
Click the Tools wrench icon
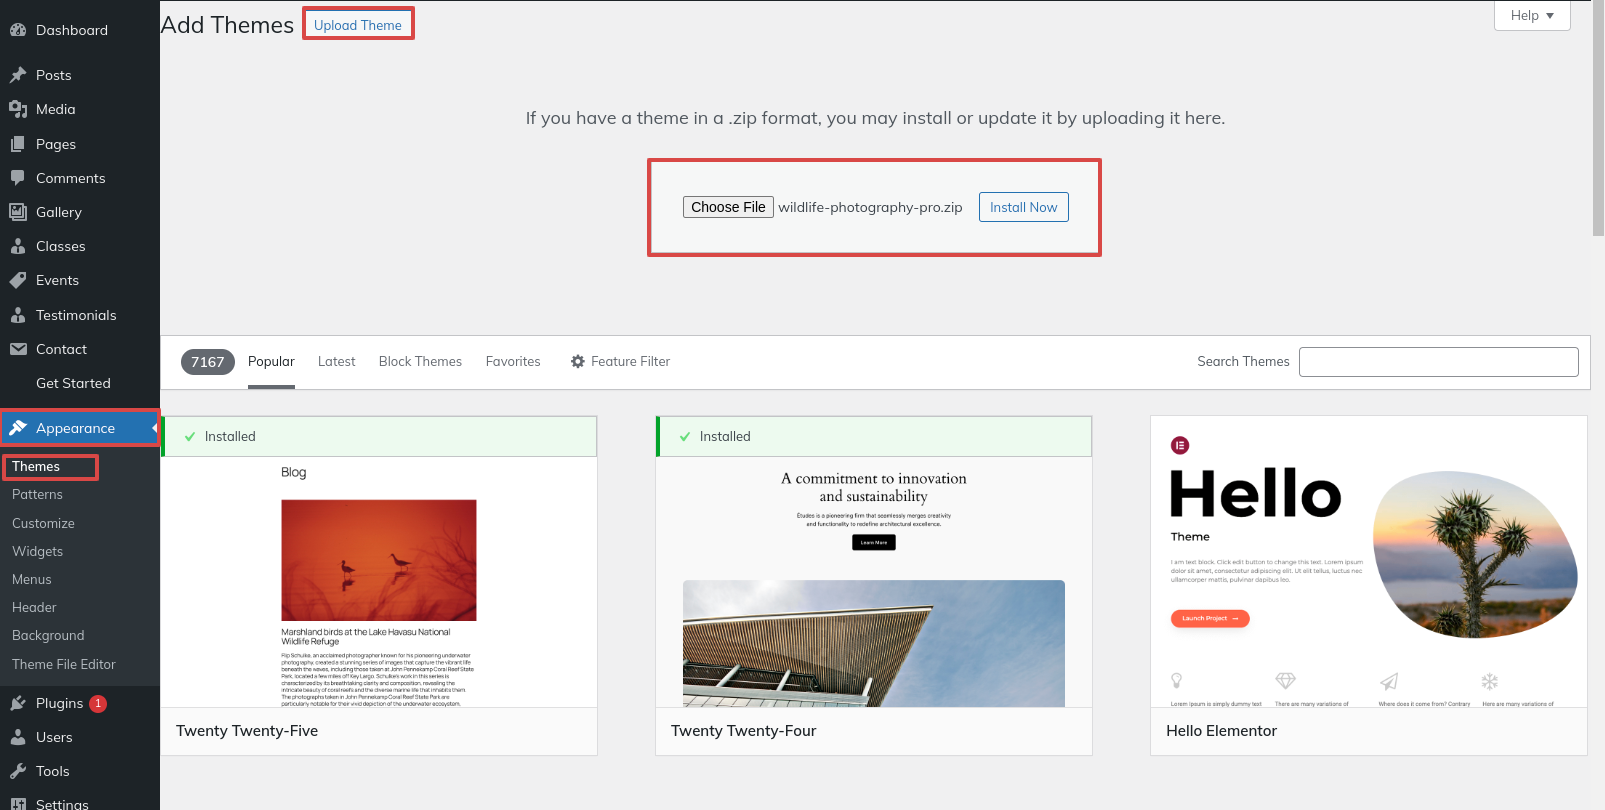coord(18,771)
